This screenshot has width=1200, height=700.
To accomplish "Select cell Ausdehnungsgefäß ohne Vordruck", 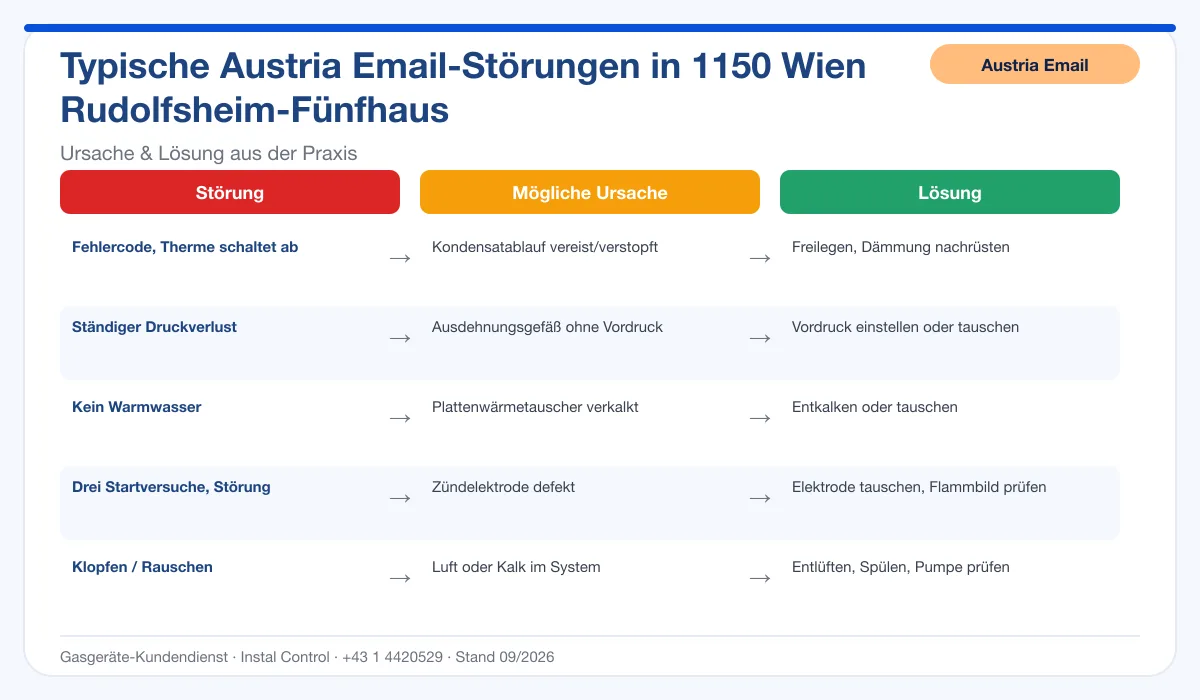I will click(547, 327).
